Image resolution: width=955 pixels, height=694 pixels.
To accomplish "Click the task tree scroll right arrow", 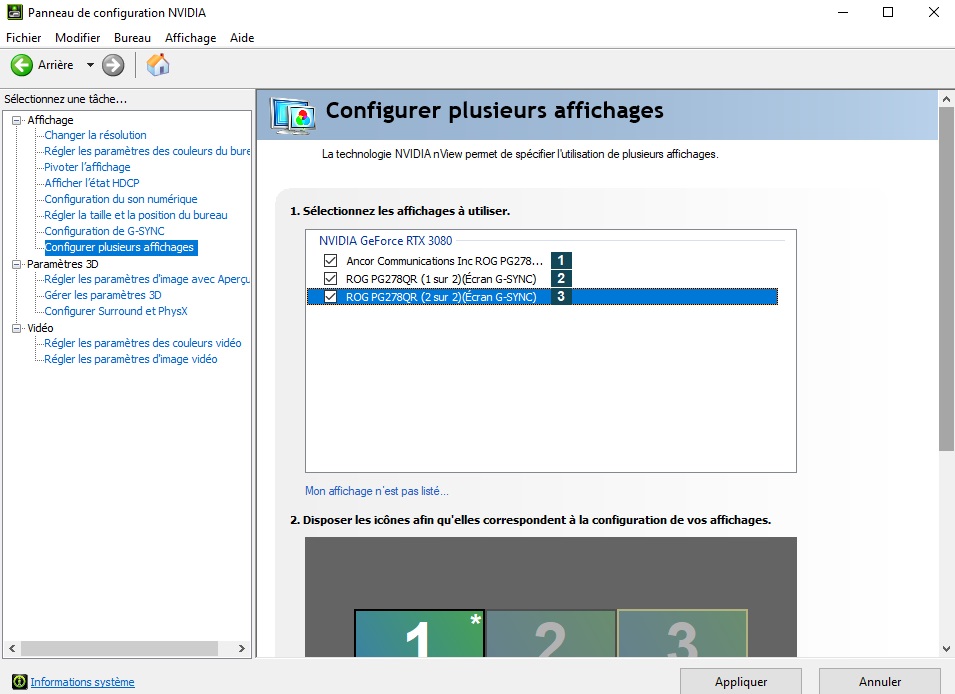I will point(242,648).
